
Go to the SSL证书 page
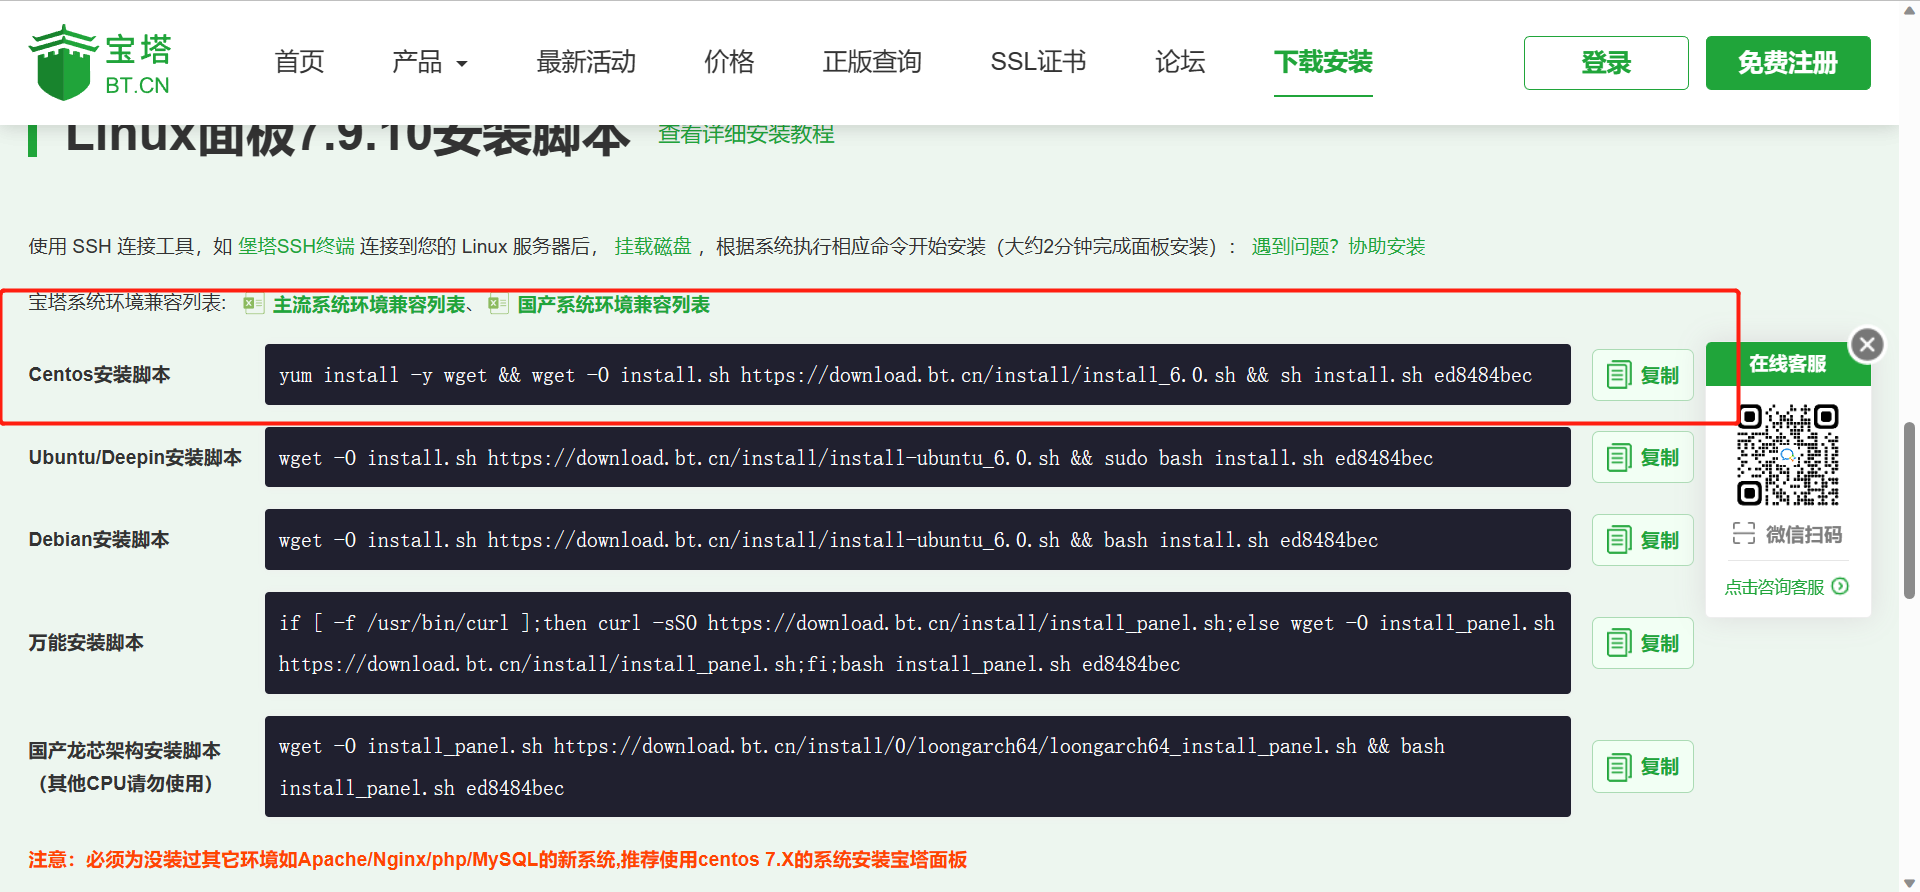1037,62
